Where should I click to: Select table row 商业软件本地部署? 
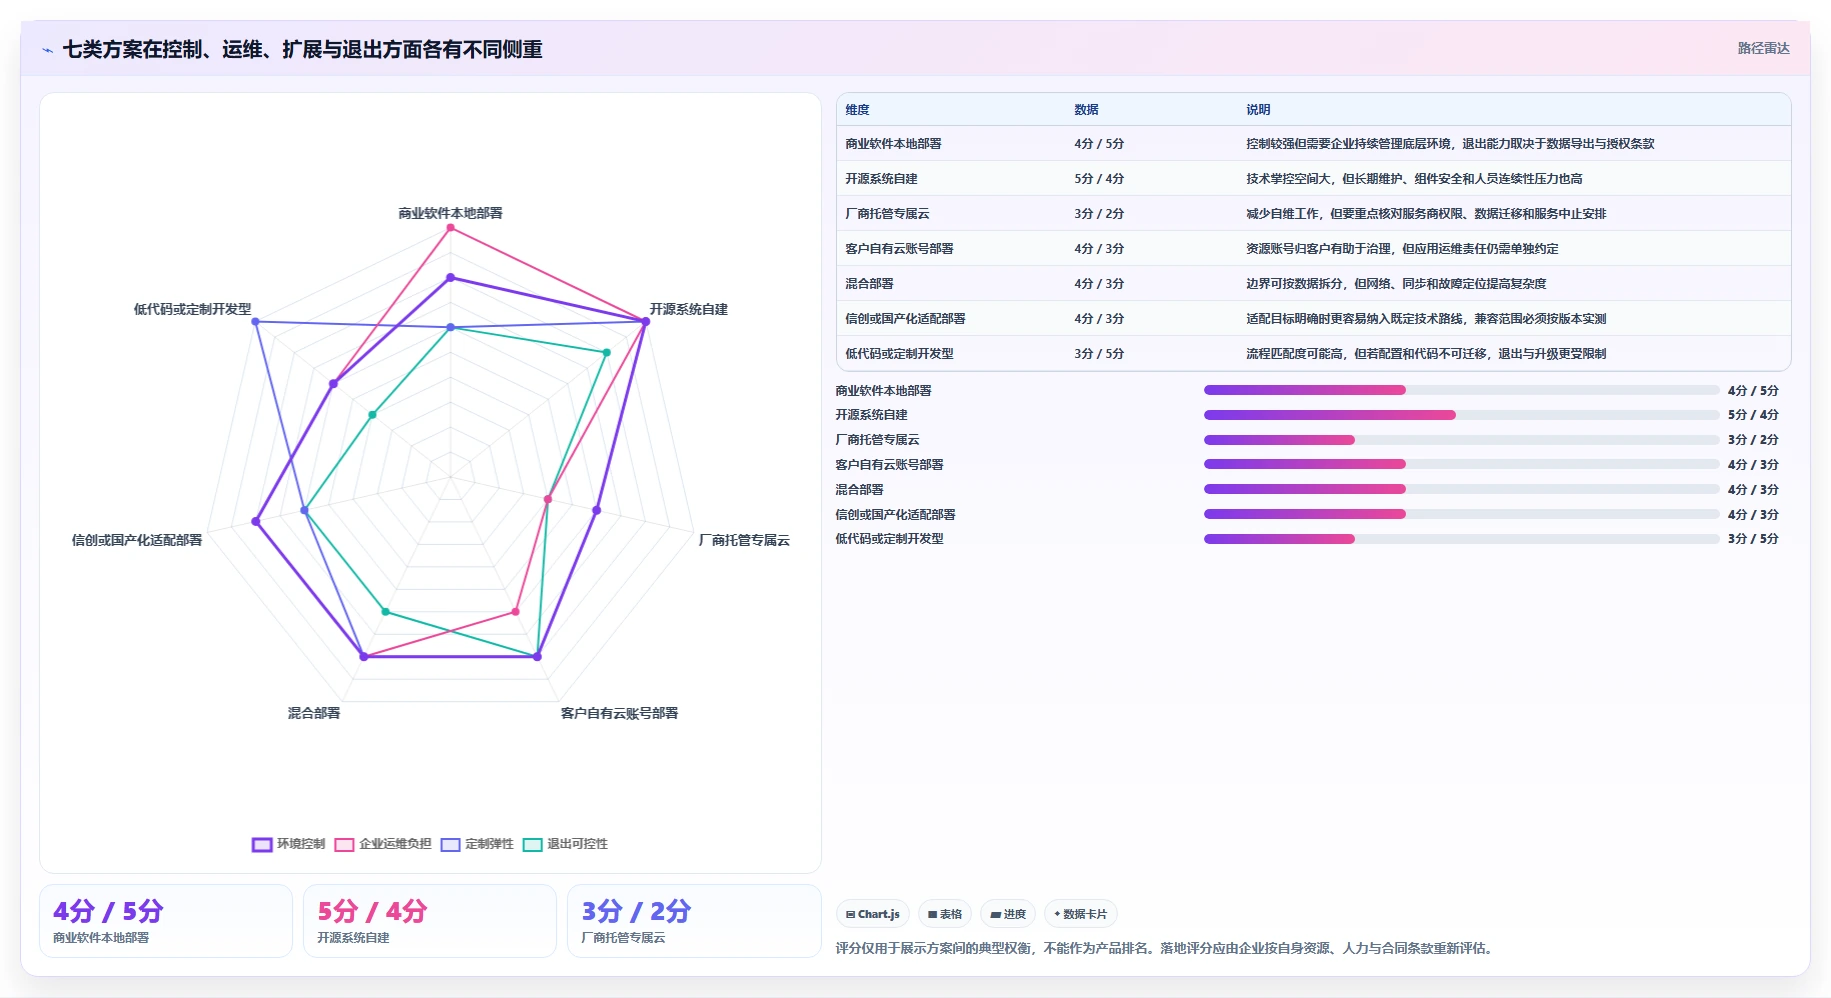click(1313, 144)
